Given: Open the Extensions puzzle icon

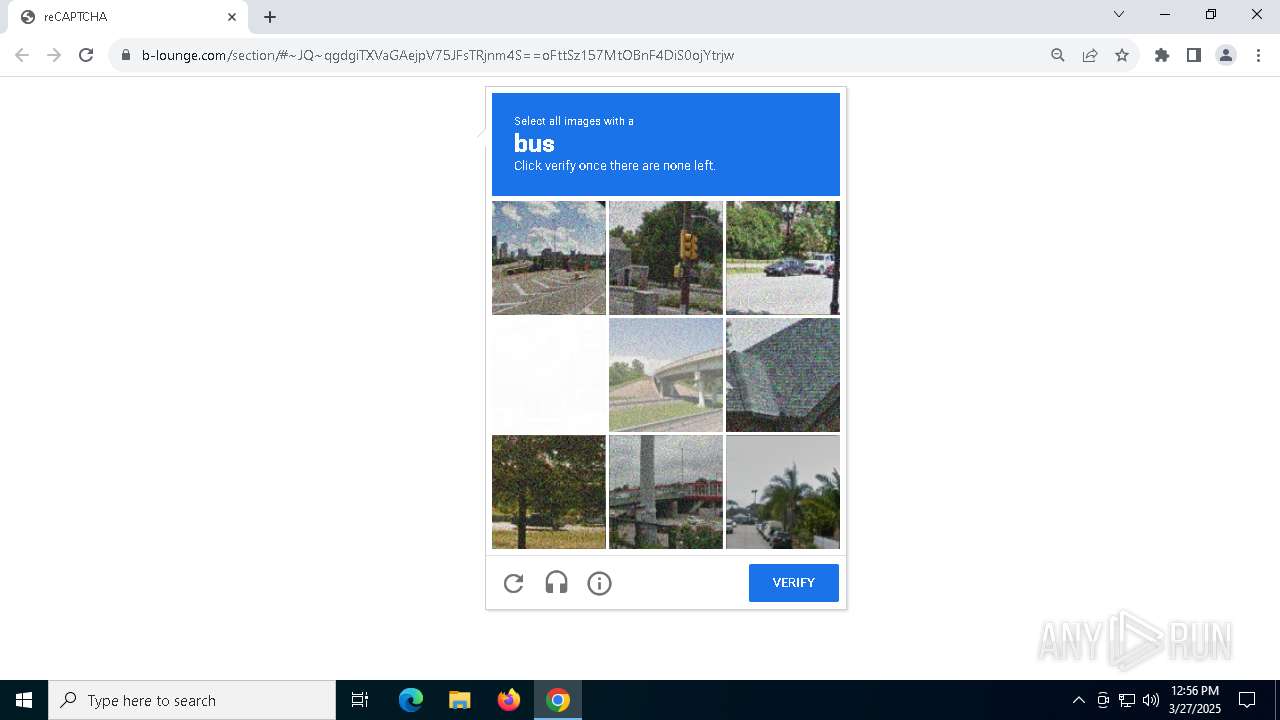Looking at the screenshot, I should pos(1162,55).
